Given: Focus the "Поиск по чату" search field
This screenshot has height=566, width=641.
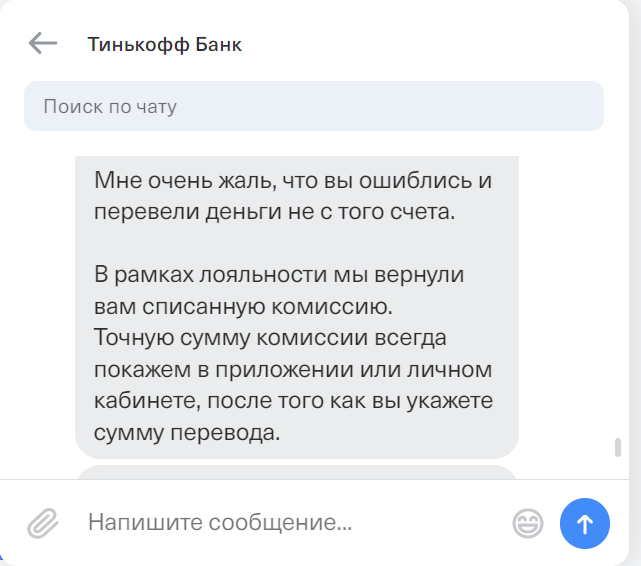Looking at the screenshot, I should point(313,105).
